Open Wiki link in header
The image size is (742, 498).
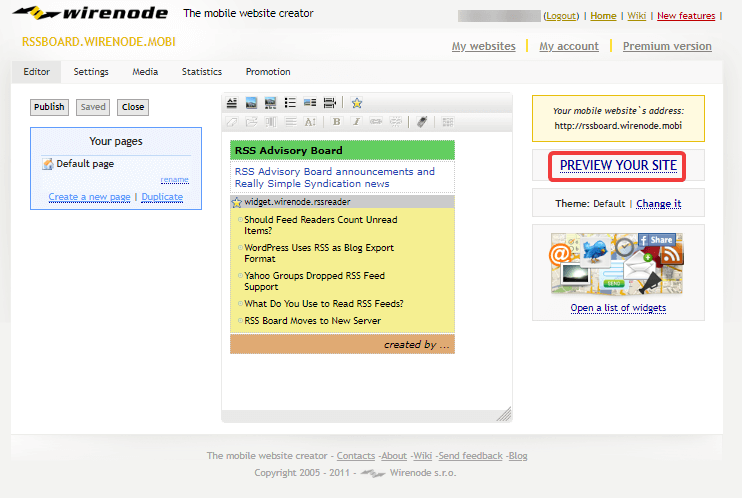coord(636,16)
